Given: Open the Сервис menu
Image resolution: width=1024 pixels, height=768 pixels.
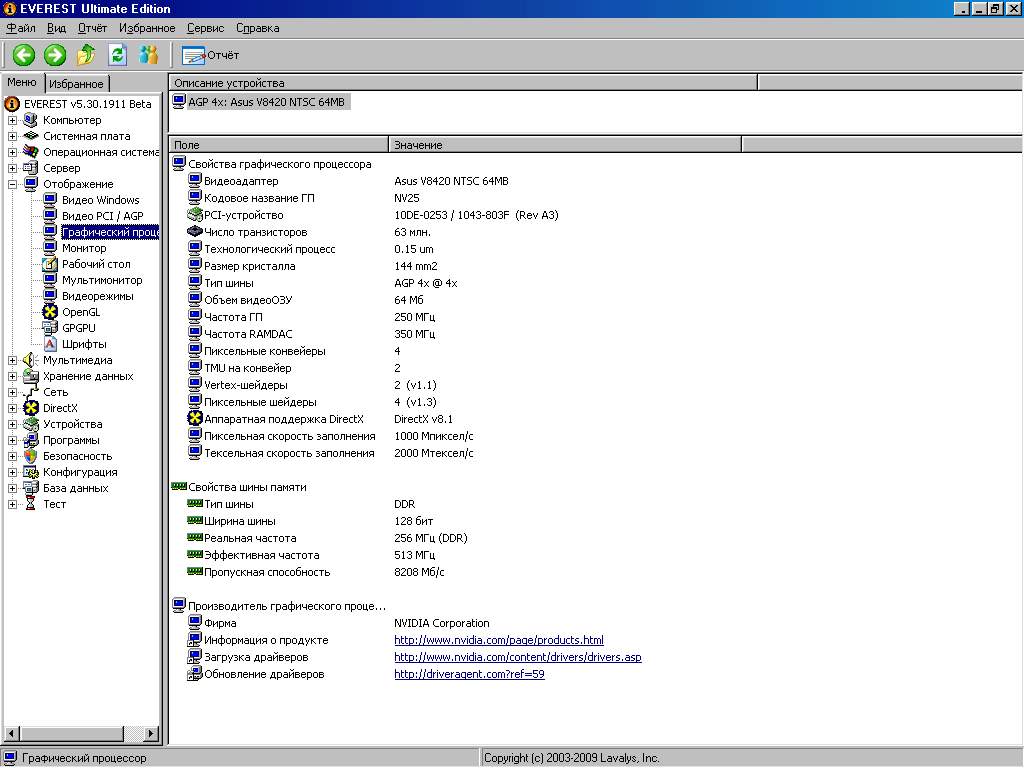Looking at the screenshot, I should [205, 28].
